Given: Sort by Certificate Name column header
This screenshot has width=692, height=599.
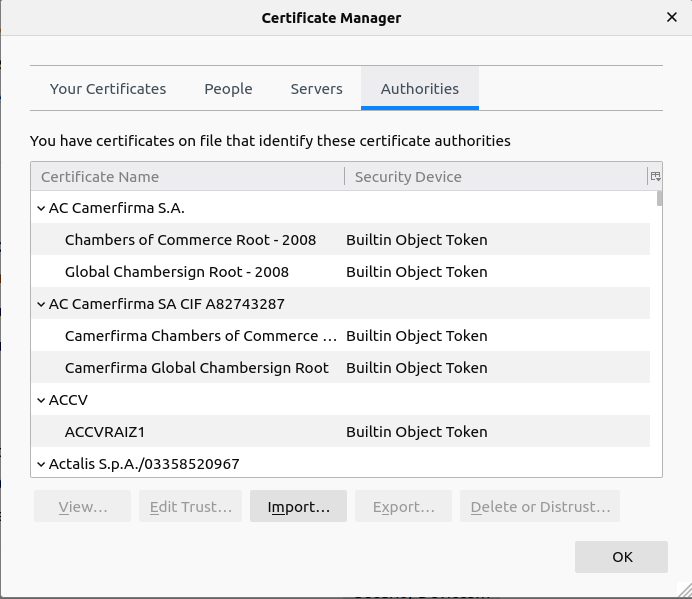Looking at the screenshot, I should coord(188,177).
